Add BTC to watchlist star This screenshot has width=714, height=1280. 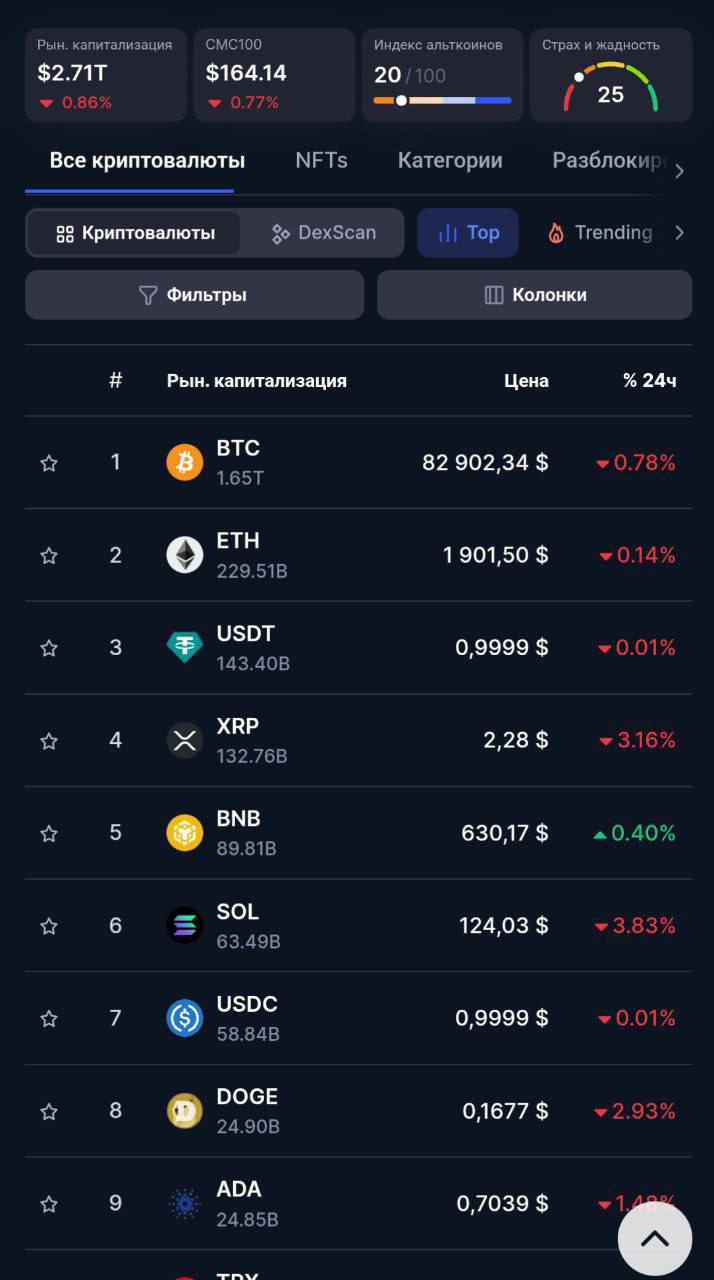[x=48, y=463]
